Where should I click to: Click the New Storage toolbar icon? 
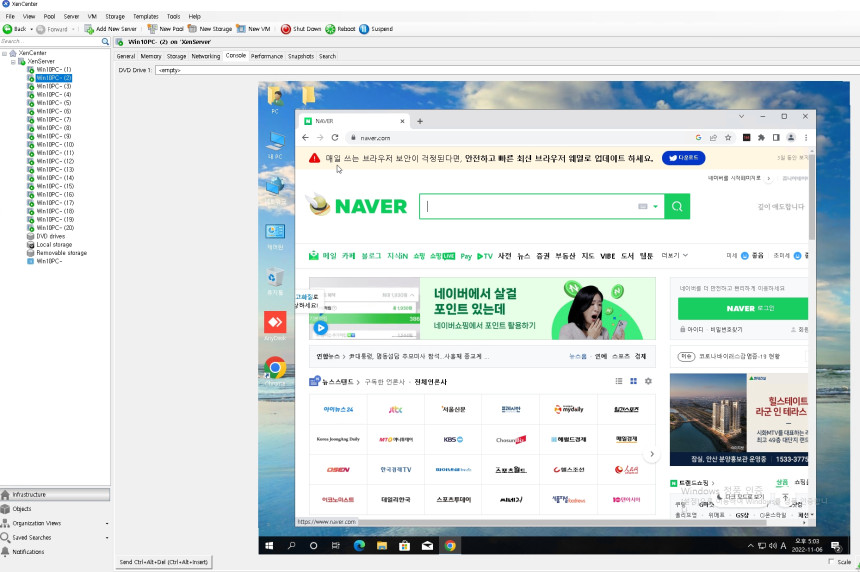pos(192,29)
